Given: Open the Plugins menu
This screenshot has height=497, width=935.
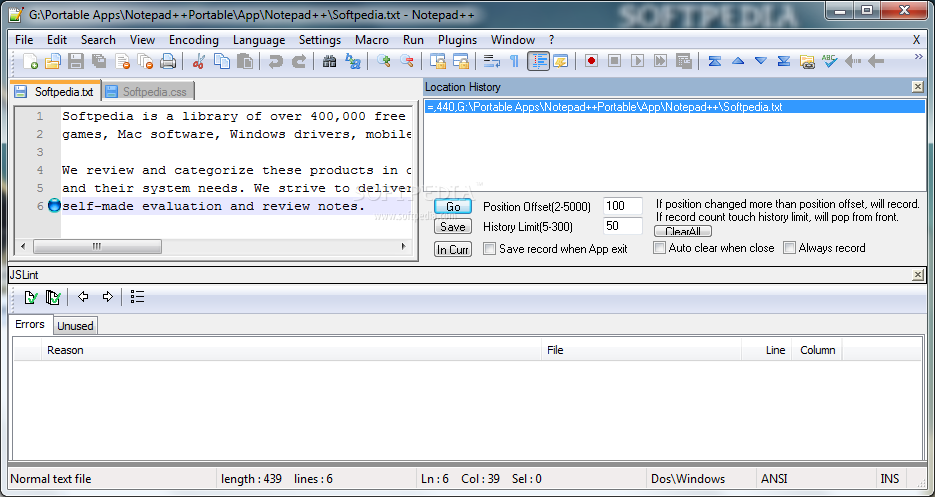Looking at the screenshot, I should coord(457,40).
